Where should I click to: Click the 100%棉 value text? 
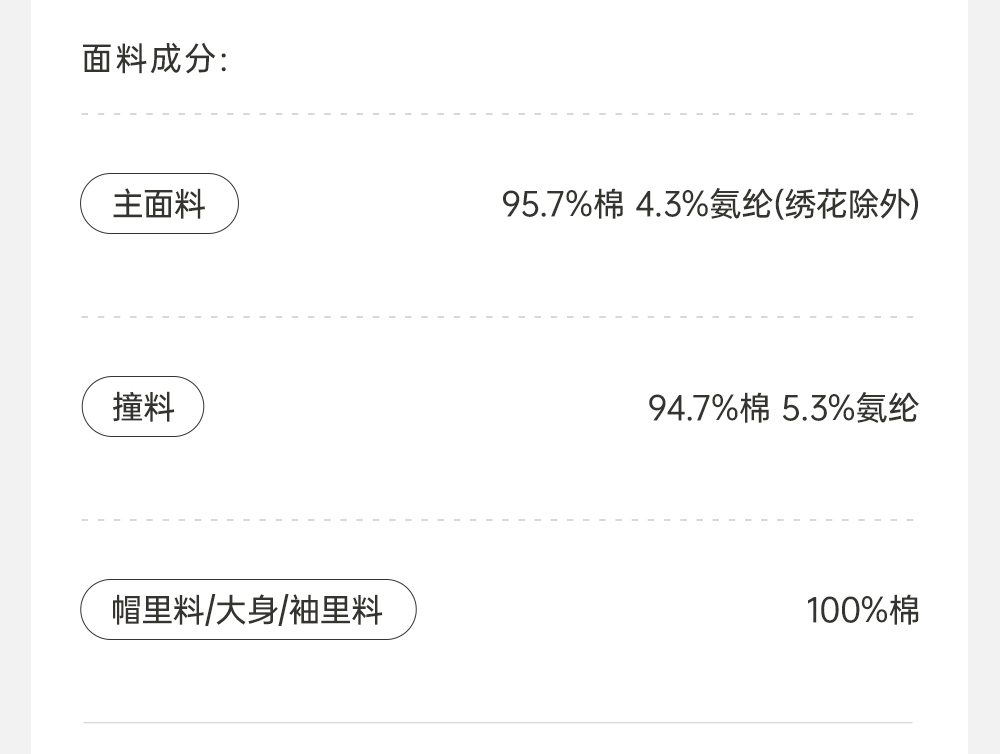tap(862, 610)
